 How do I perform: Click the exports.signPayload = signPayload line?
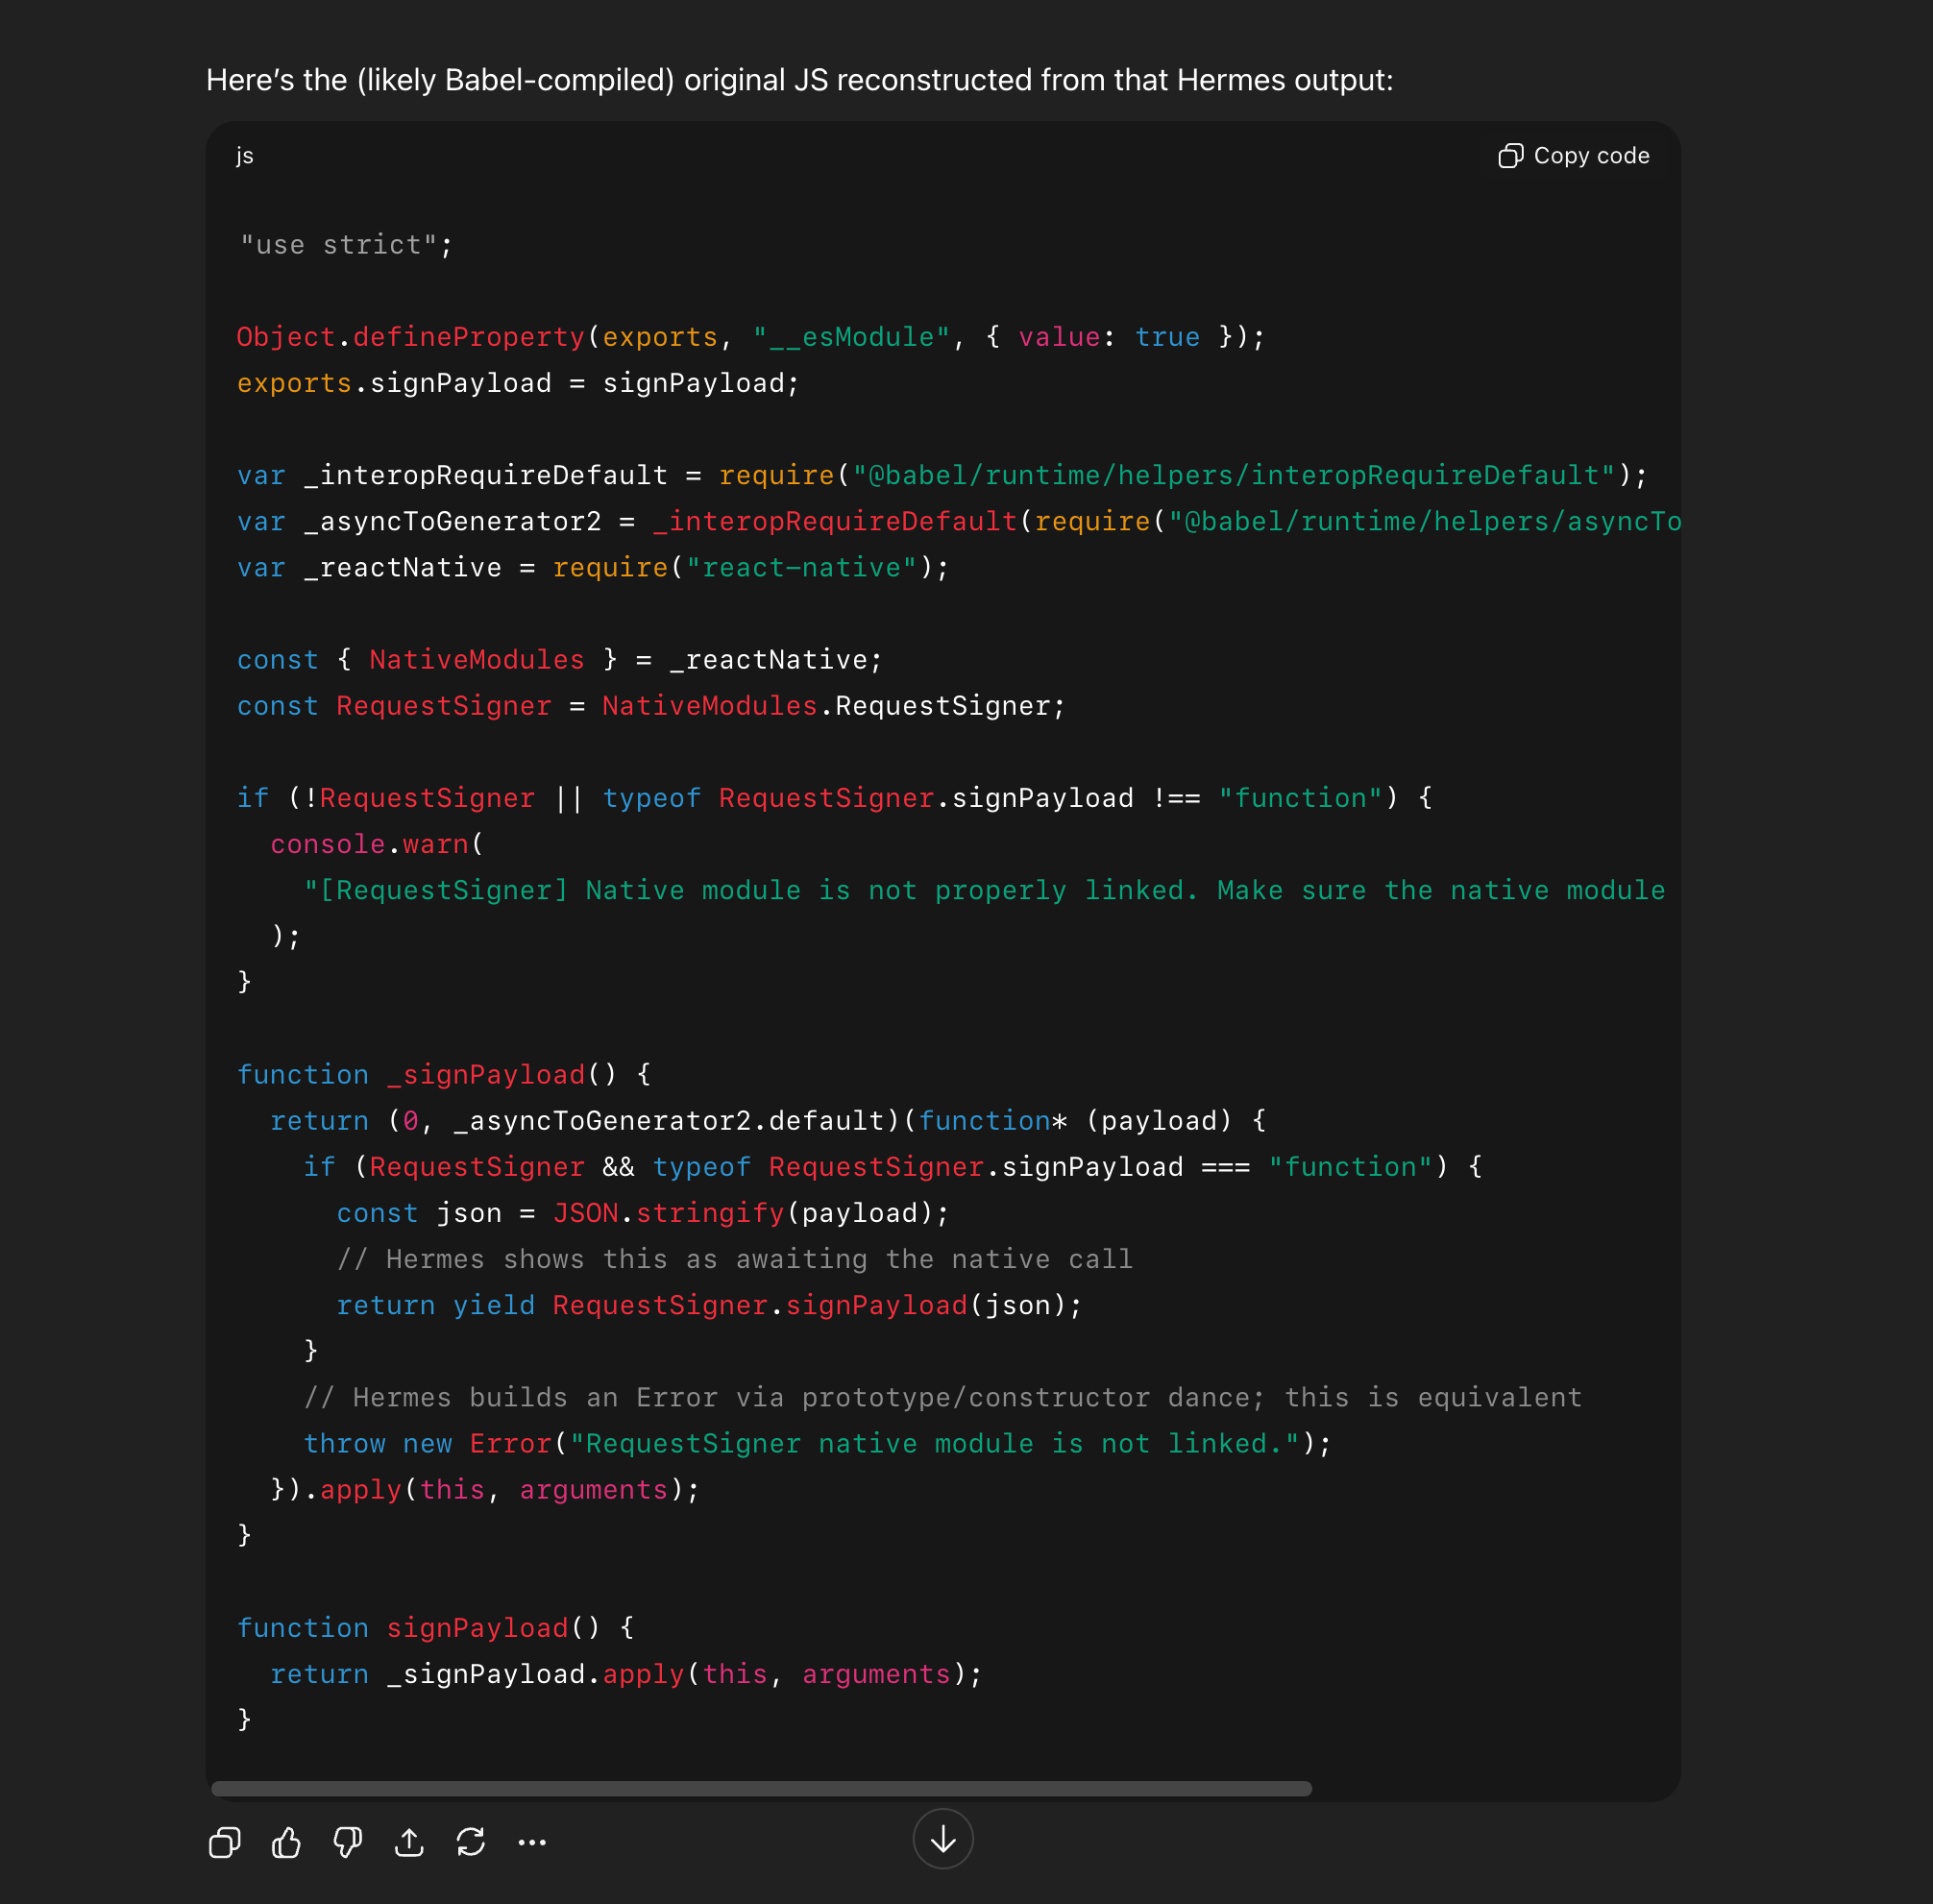tap(518, 383)
